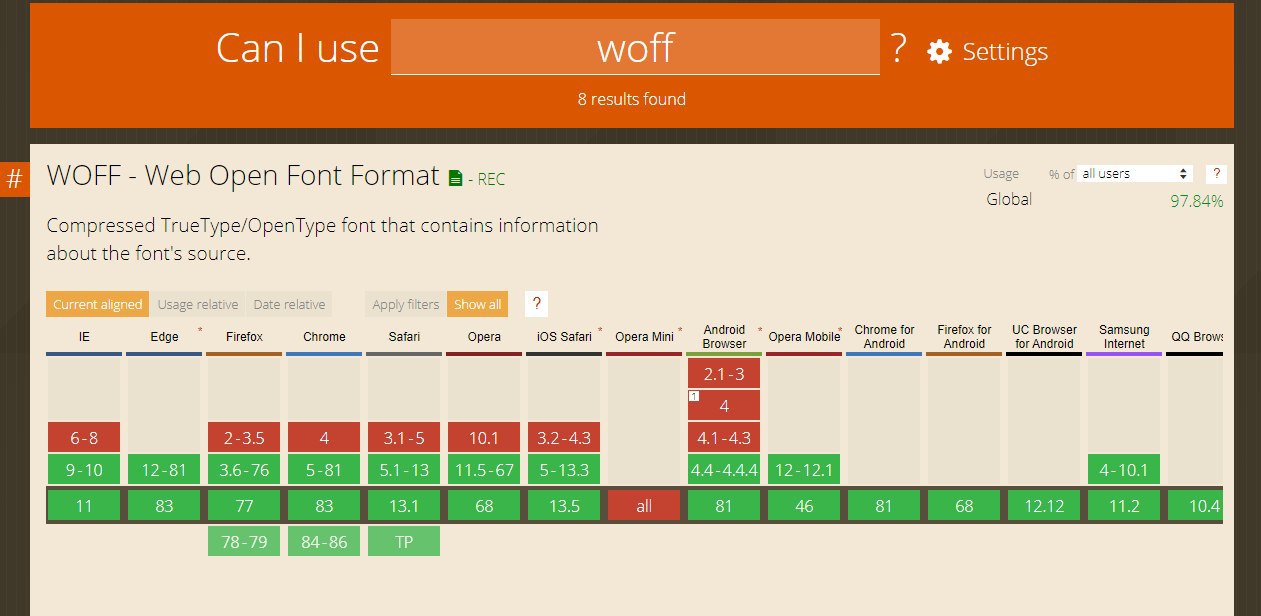Click the iOS Safari column header
The height and width of the screenshot is (616, 1261).
click(x=564, y=338)
